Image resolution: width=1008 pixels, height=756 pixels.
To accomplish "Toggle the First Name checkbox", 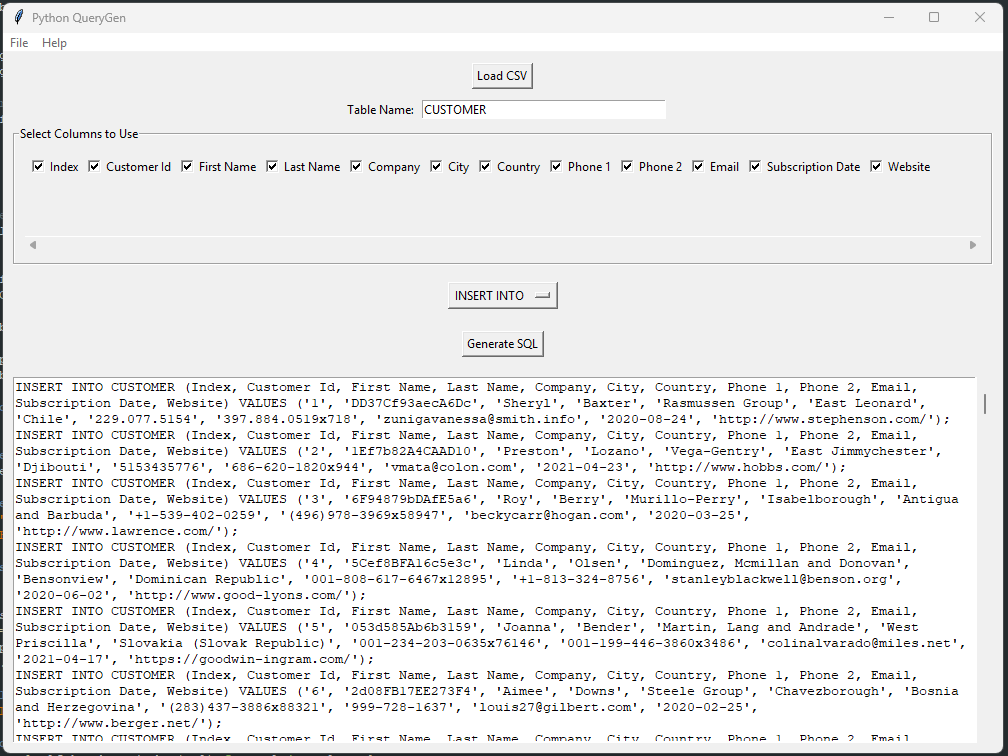I will [187, 166].
